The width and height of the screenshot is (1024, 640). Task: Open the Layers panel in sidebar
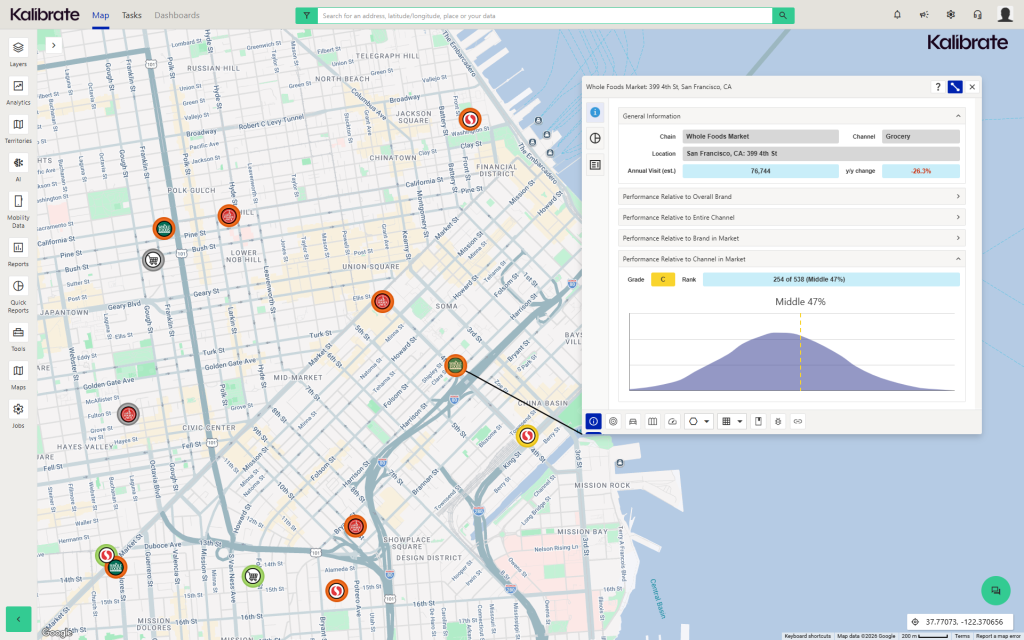[18, 47]
